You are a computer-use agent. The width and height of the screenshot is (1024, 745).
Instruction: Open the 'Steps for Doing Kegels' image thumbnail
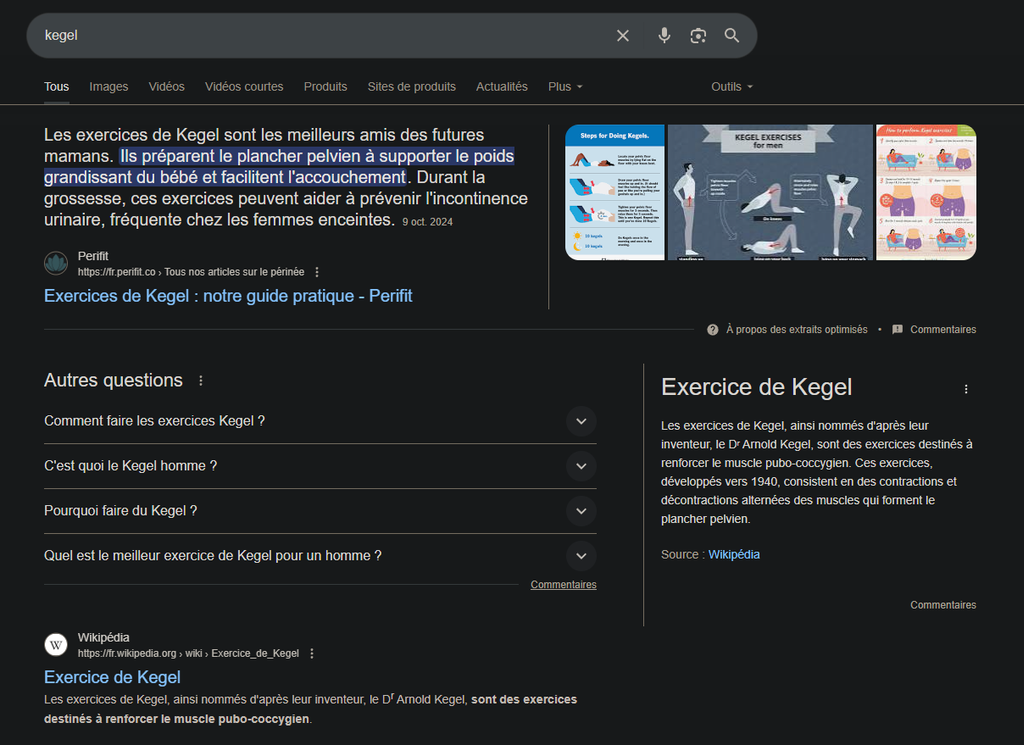615,193
